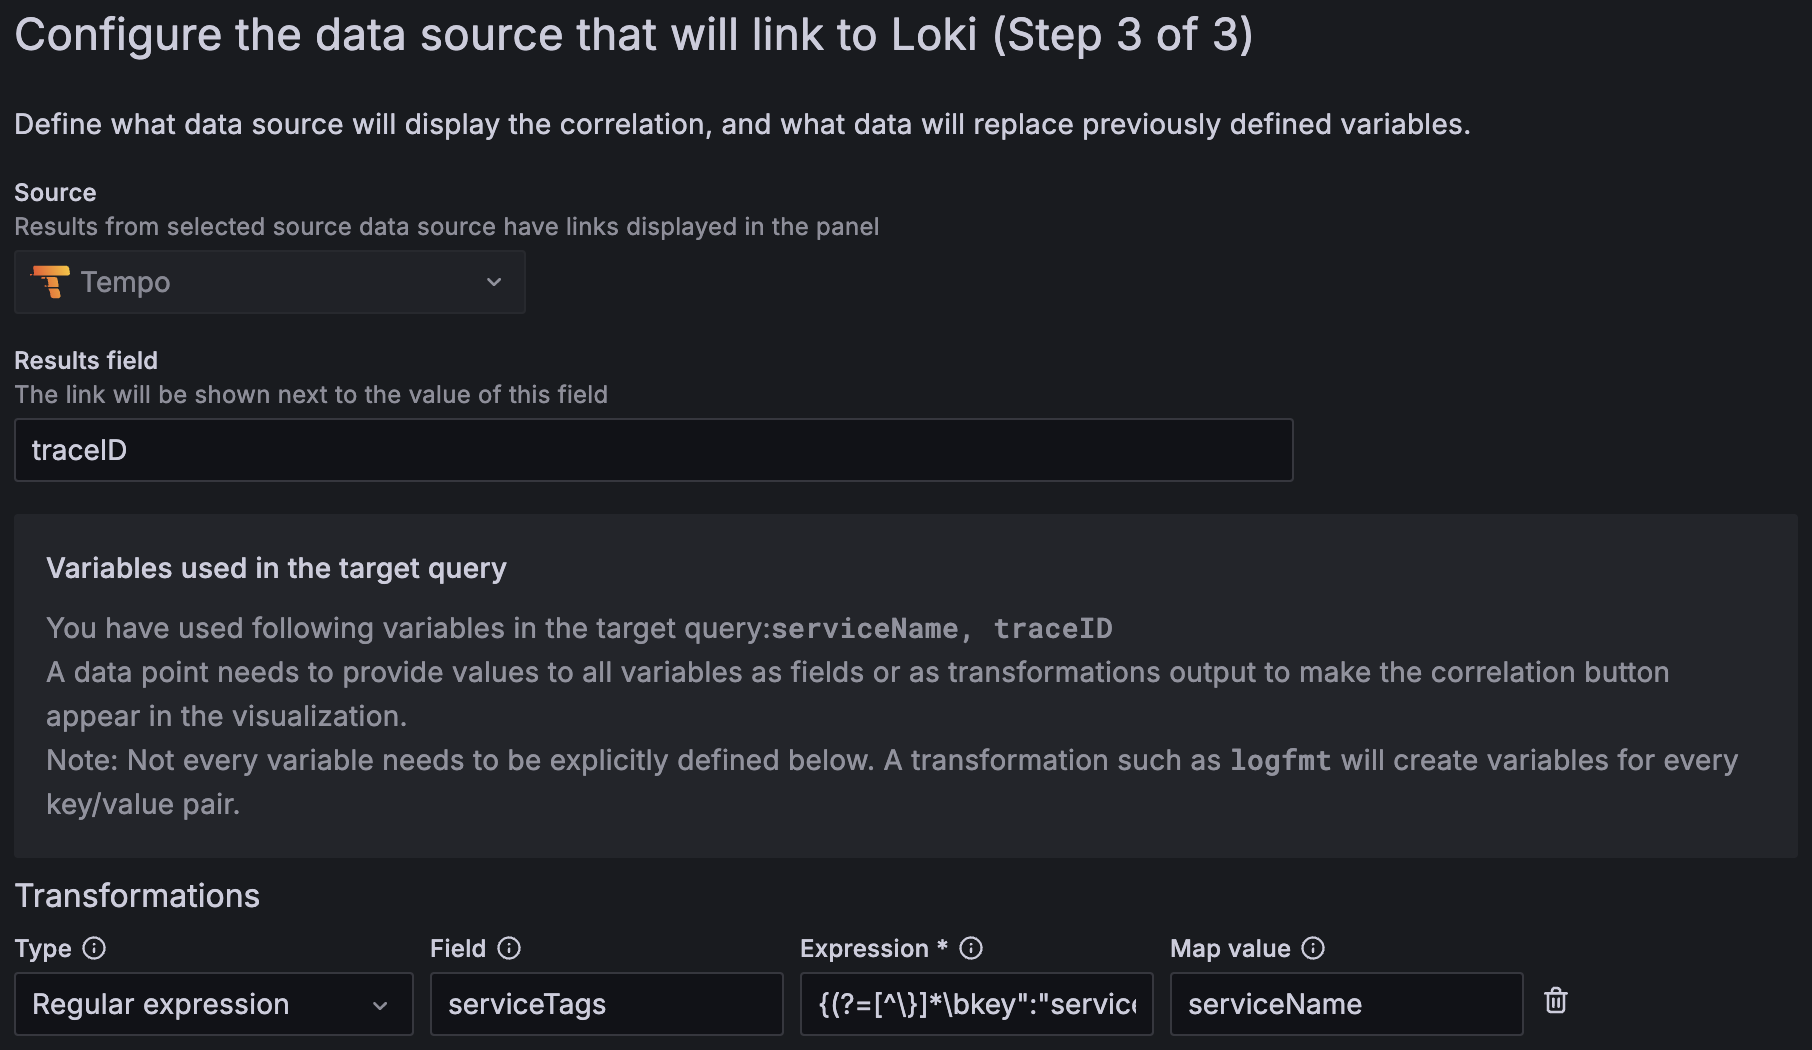
Task: Click the serviceName variable in the note
Action: point(864,629)
